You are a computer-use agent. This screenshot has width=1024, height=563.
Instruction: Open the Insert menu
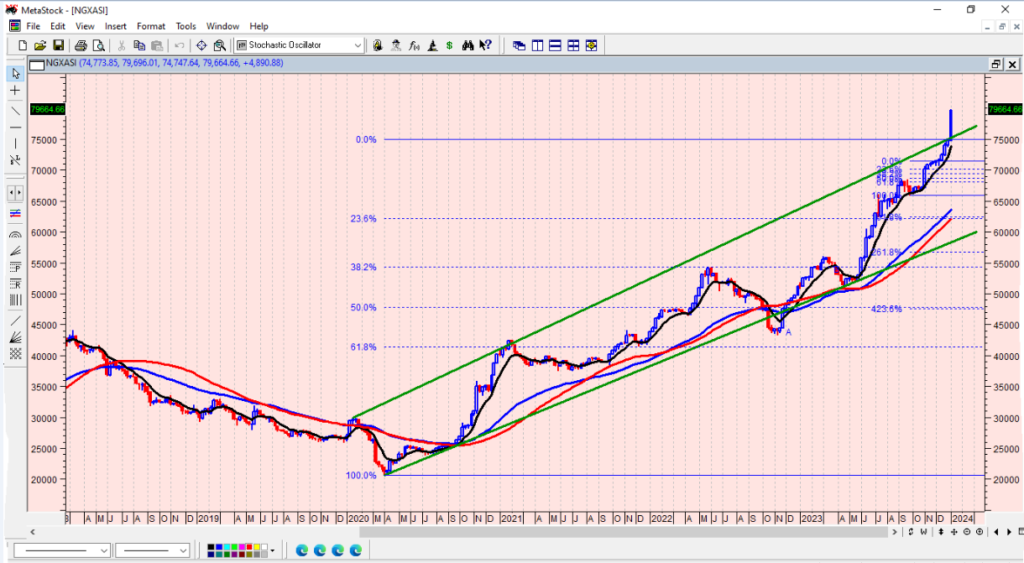pyautogui.click(x=115, y=26)
